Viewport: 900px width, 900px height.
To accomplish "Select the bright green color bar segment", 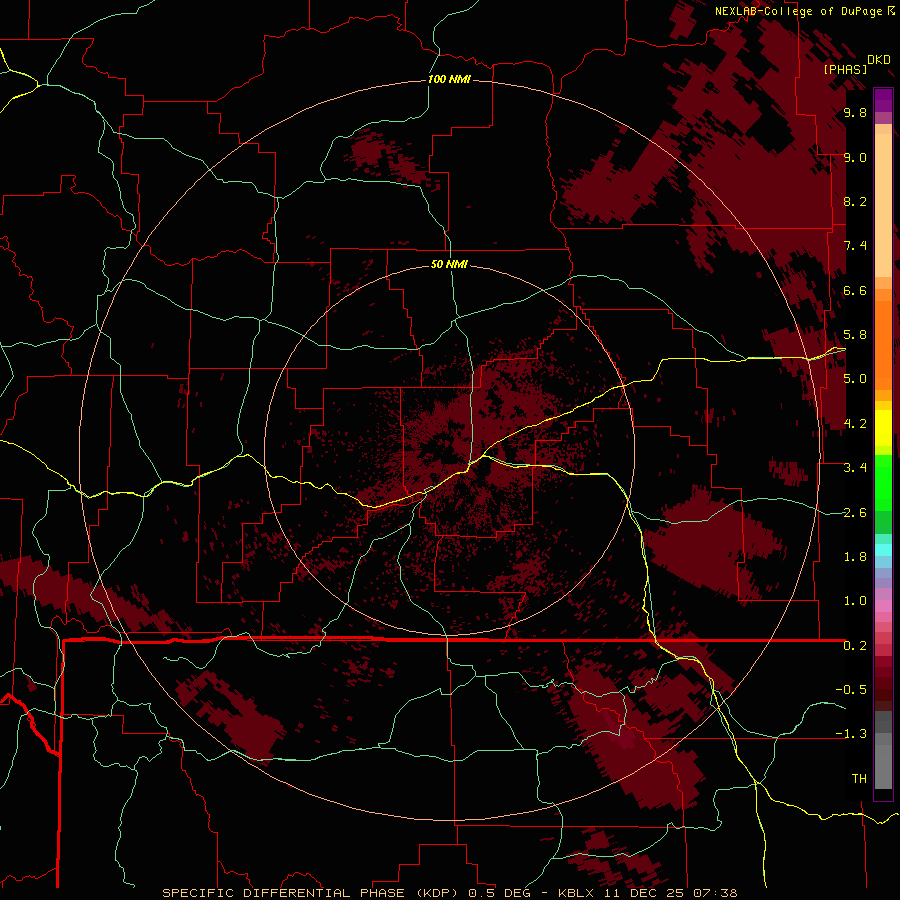I will pos(883,482).
